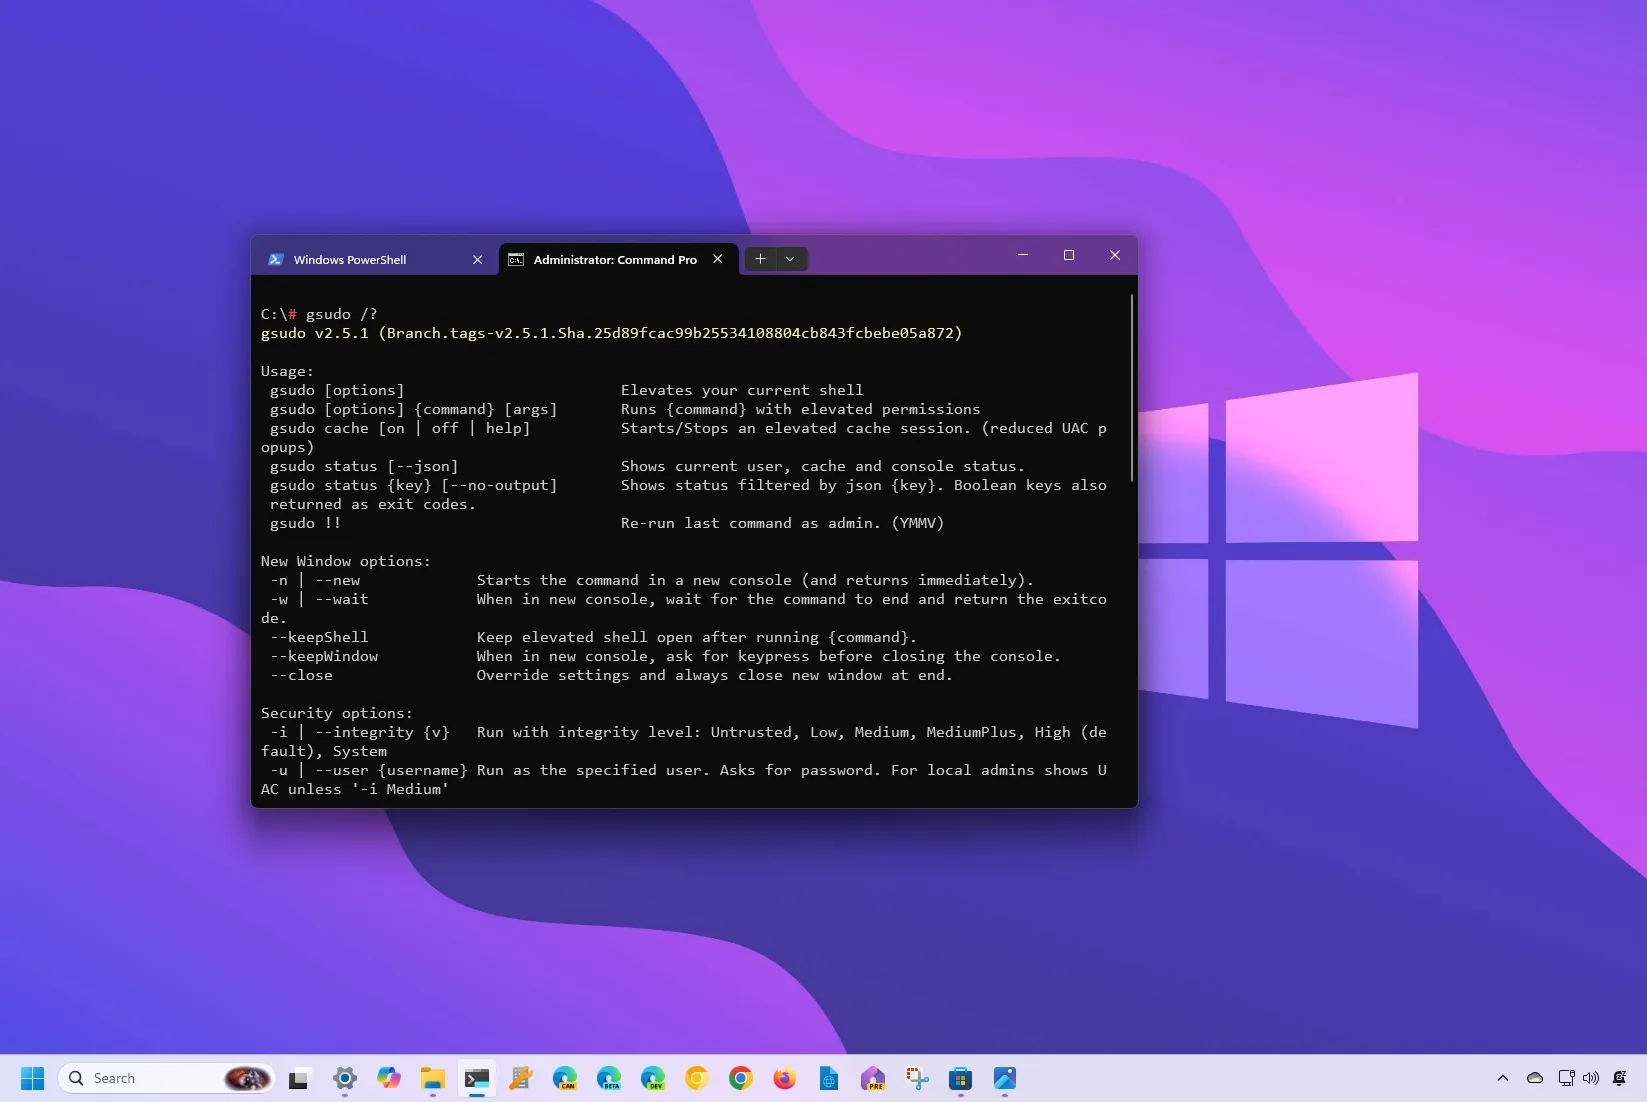Viewport: 1647px width, 1102px height.
Task: Expand hidden icons in the system tray
Action: [1502, 1078]
